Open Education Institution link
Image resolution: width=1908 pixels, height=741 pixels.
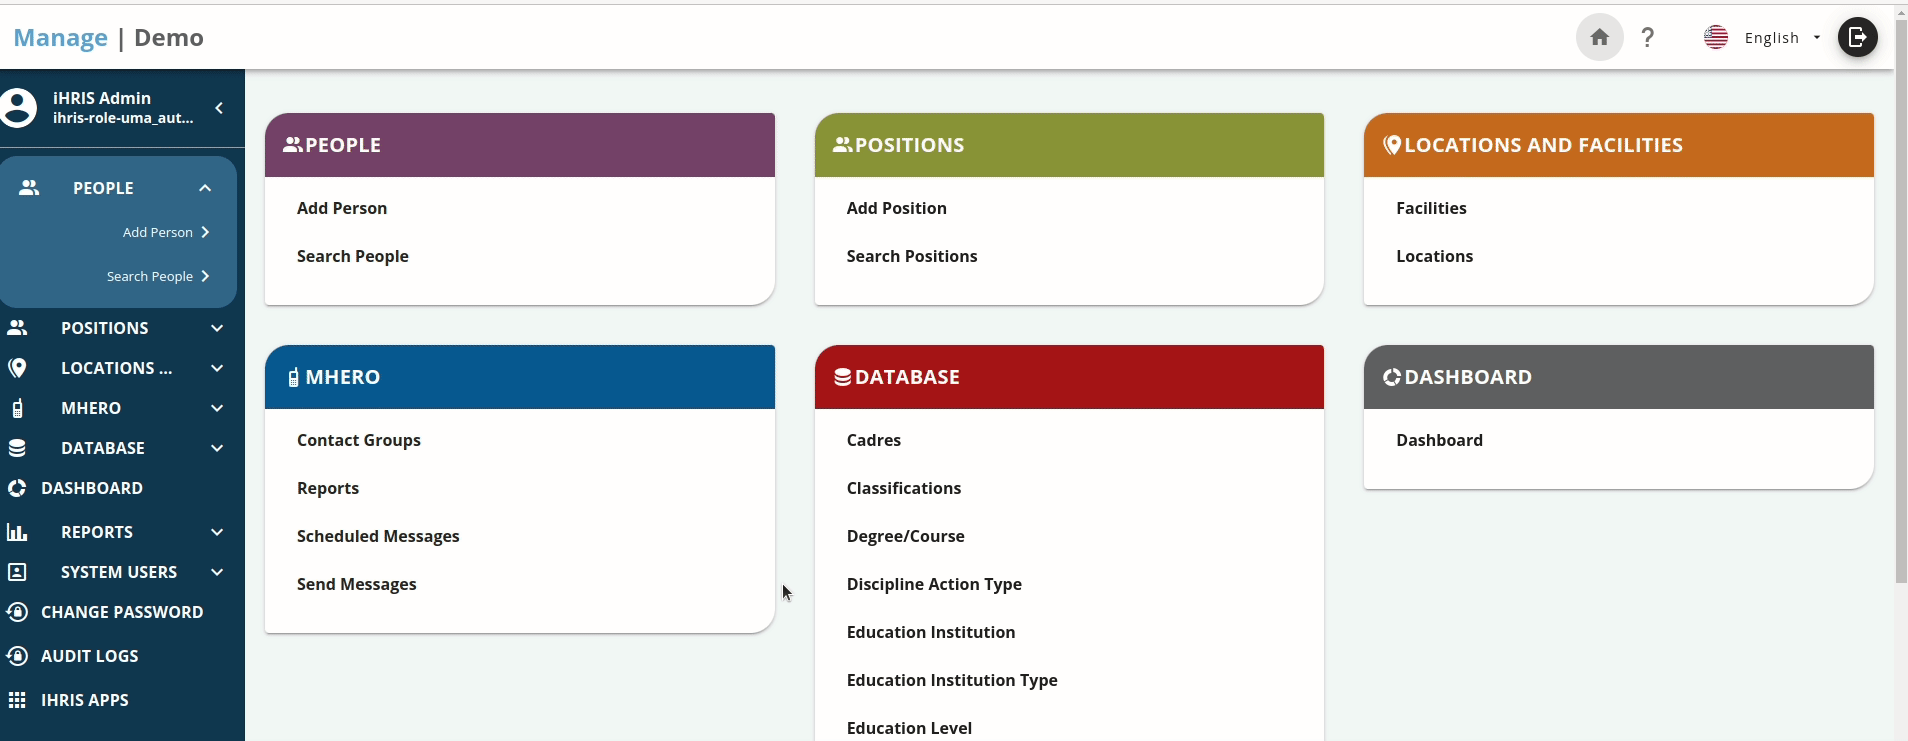coord(931,632)
